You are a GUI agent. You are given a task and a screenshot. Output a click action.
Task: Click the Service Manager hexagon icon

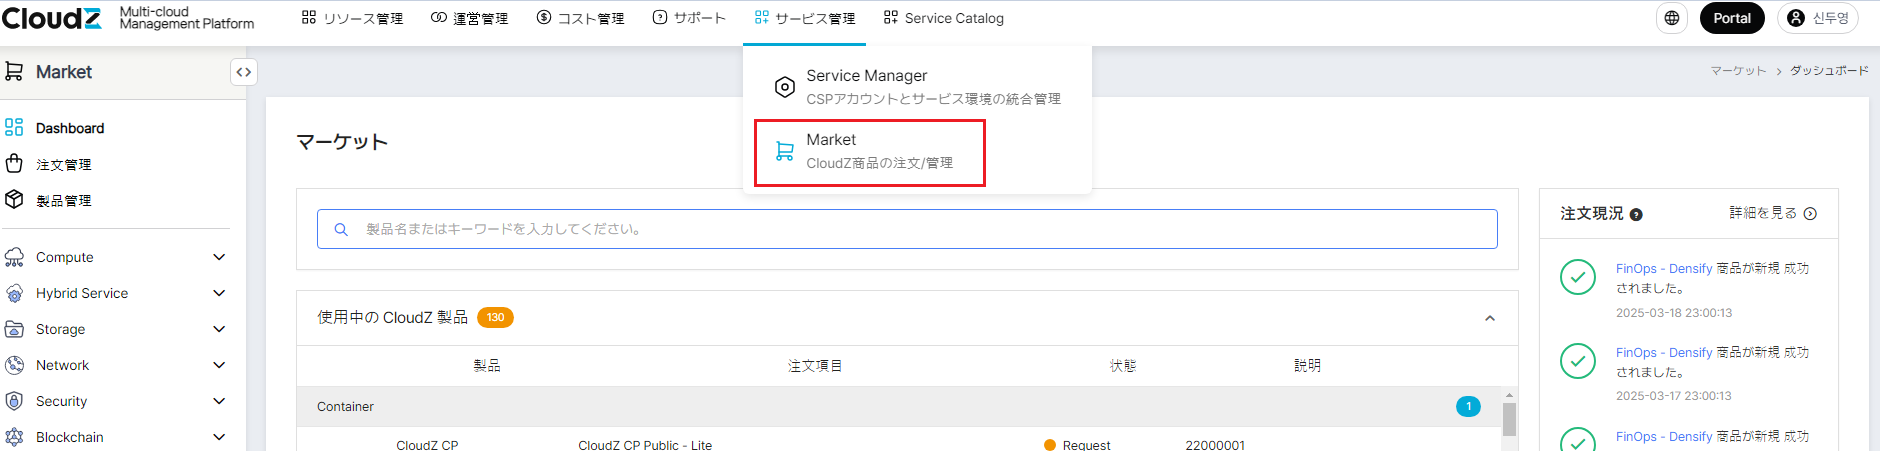coord(785,88)
